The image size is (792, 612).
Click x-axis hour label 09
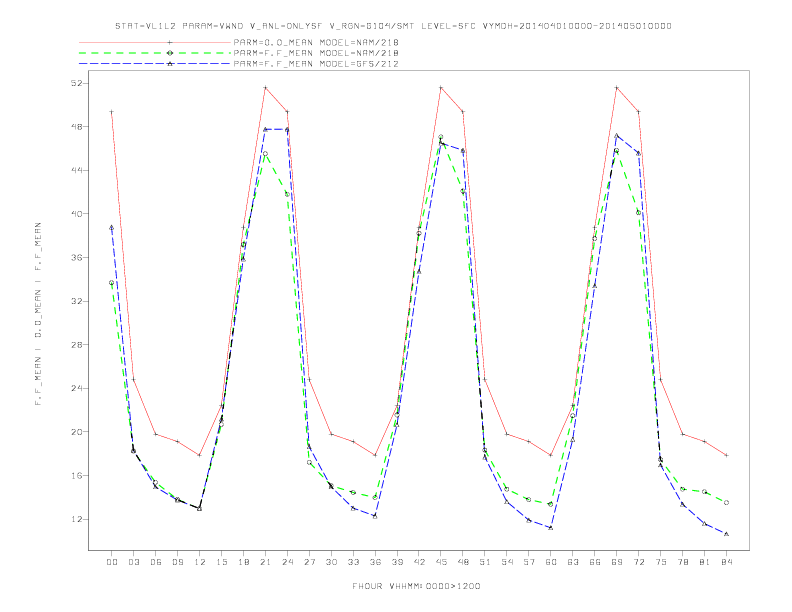[177, 562]
